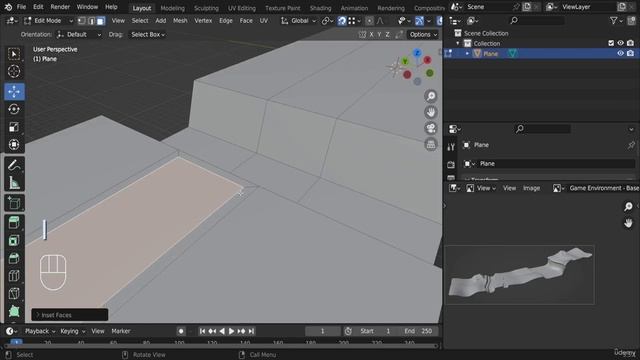Select the Select Box tool

(14, 54)
